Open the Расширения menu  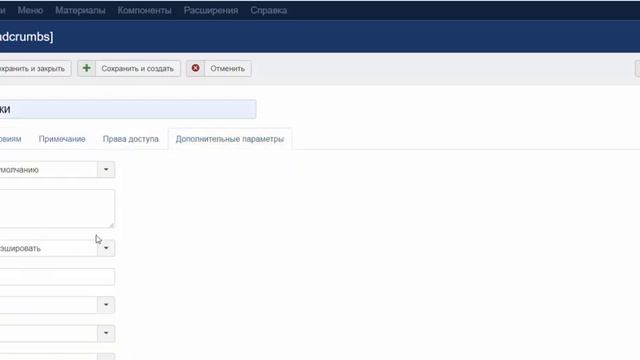[211, 11]
